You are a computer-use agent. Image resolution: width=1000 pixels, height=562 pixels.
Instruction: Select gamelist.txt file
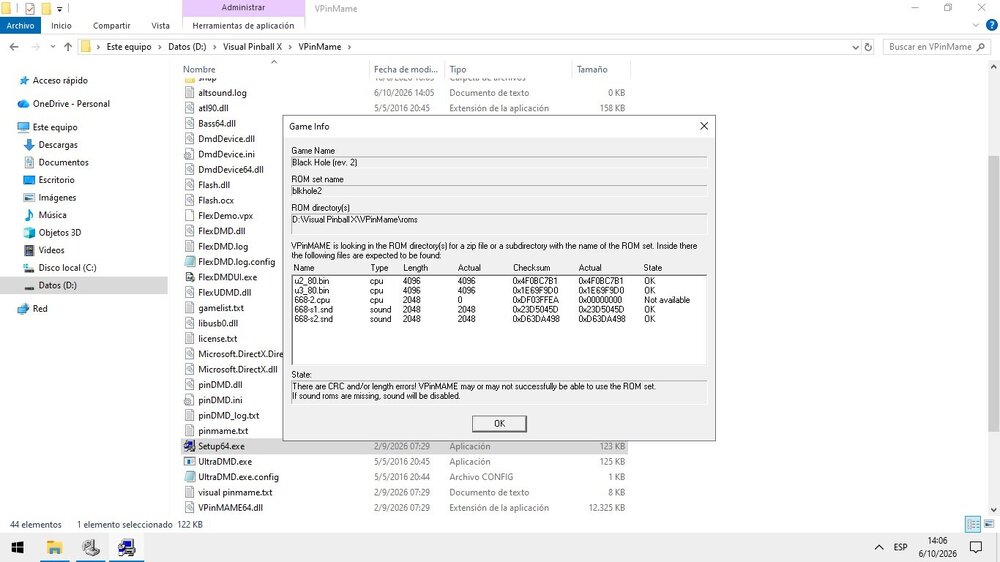click(x=221, y=307)
